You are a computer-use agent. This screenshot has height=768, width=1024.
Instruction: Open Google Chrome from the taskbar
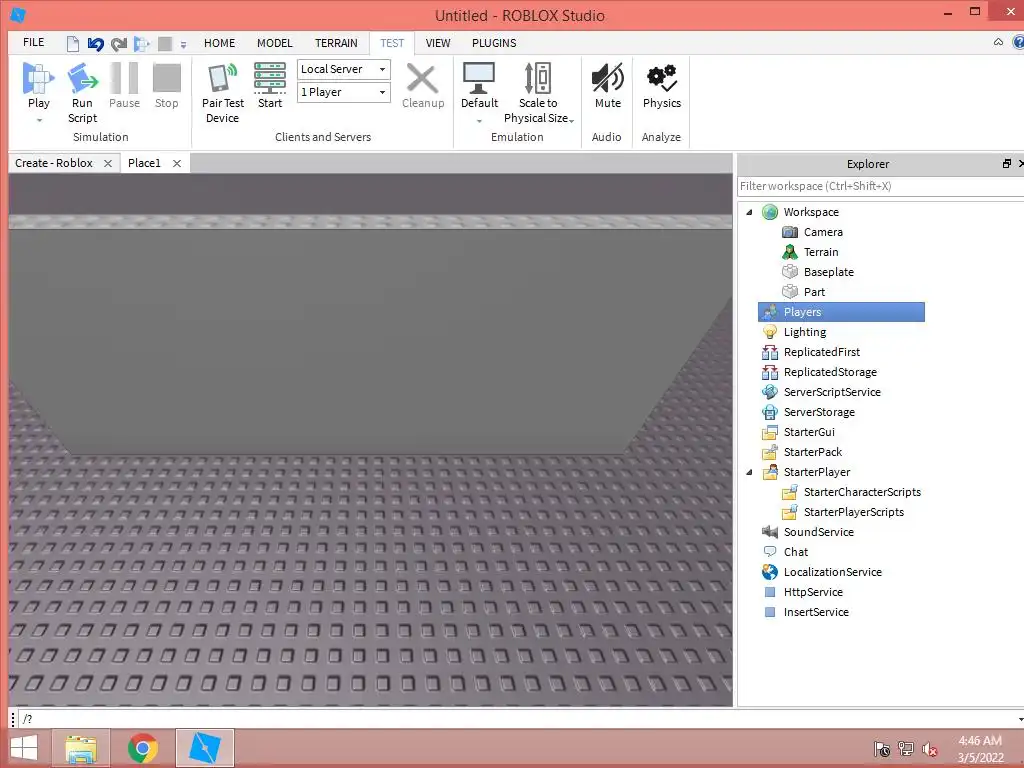(143, 748)
